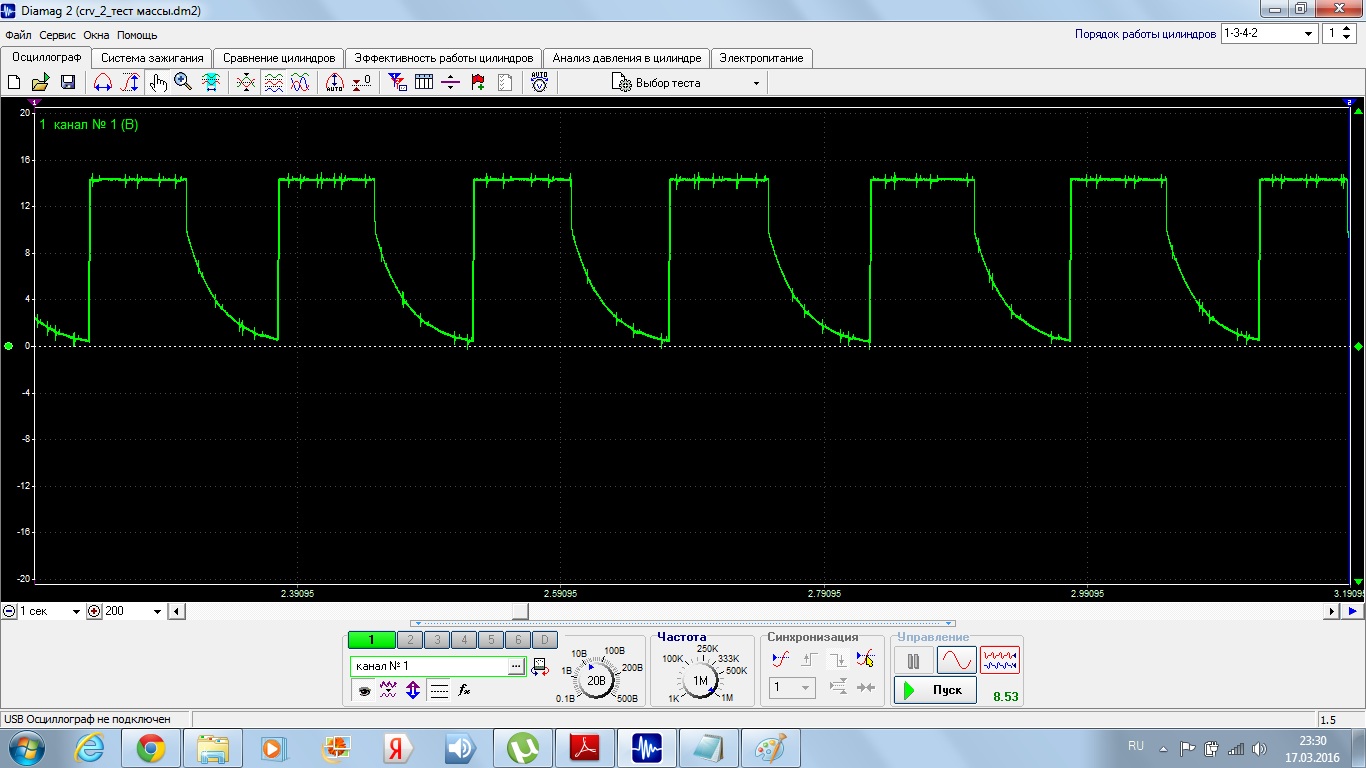1366x768 pixels.
Task: Open the cylinder firing order 1-3-4-2 dropdown
Action: pyautogui.click(x=1270, y=33)
